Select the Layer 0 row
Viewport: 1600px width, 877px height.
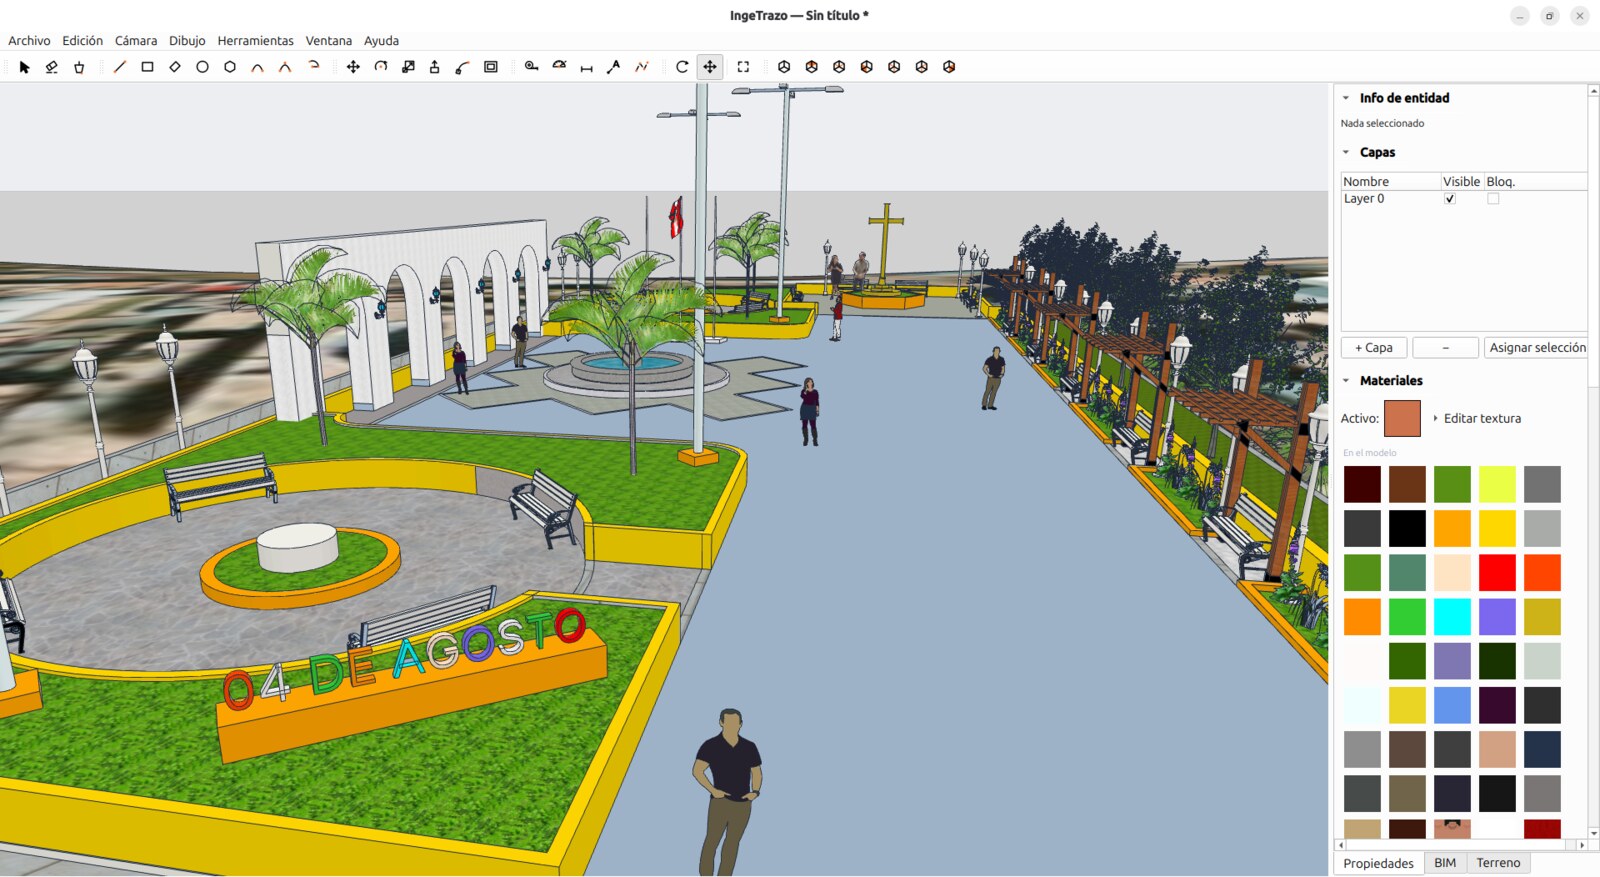[1464, 199]
